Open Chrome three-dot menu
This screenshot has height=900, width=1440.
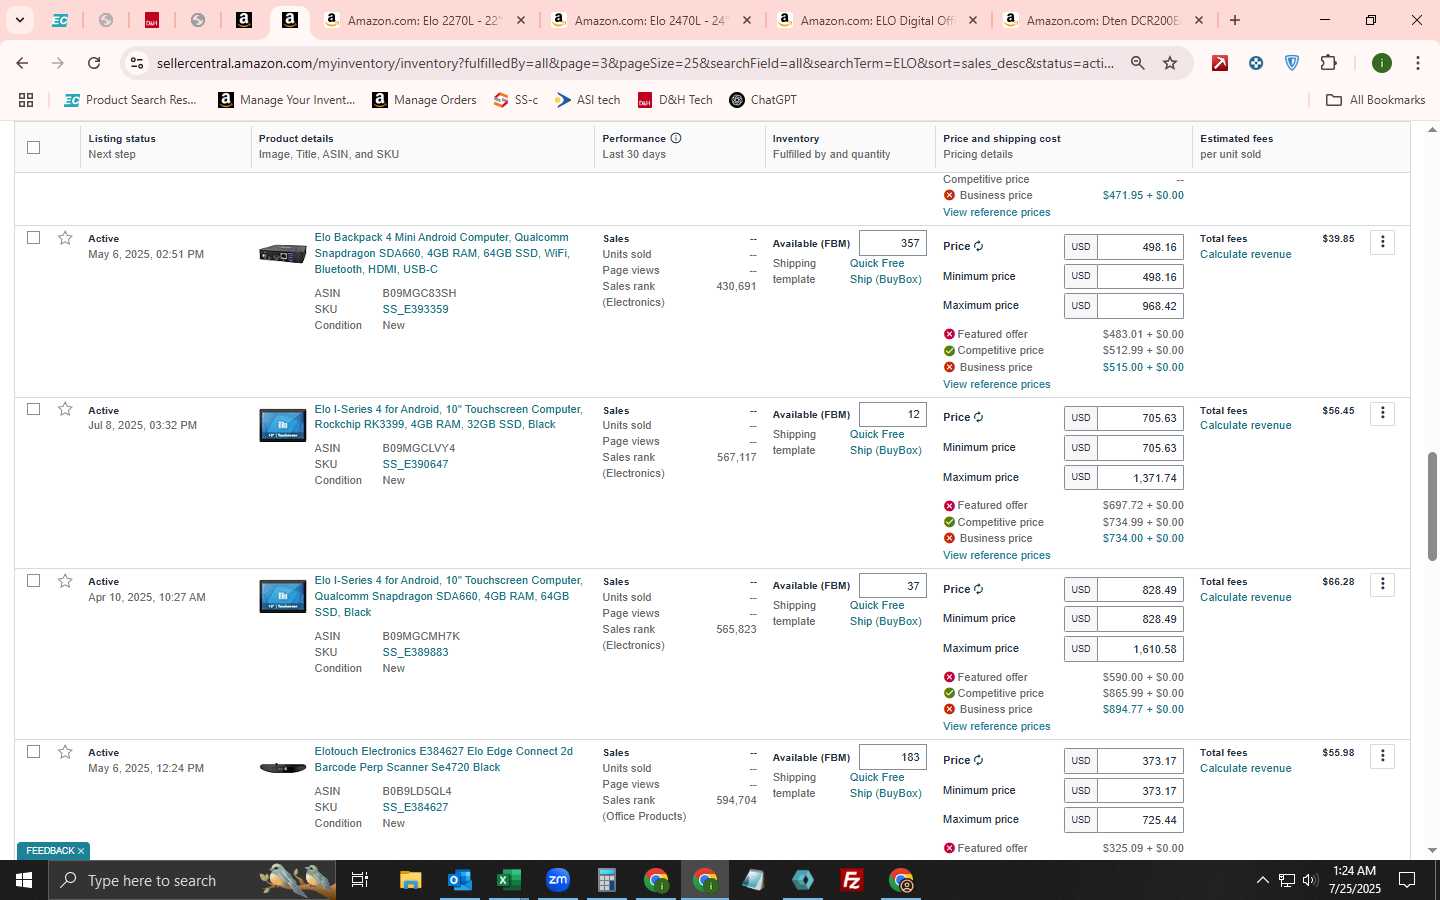[1417, 63]
